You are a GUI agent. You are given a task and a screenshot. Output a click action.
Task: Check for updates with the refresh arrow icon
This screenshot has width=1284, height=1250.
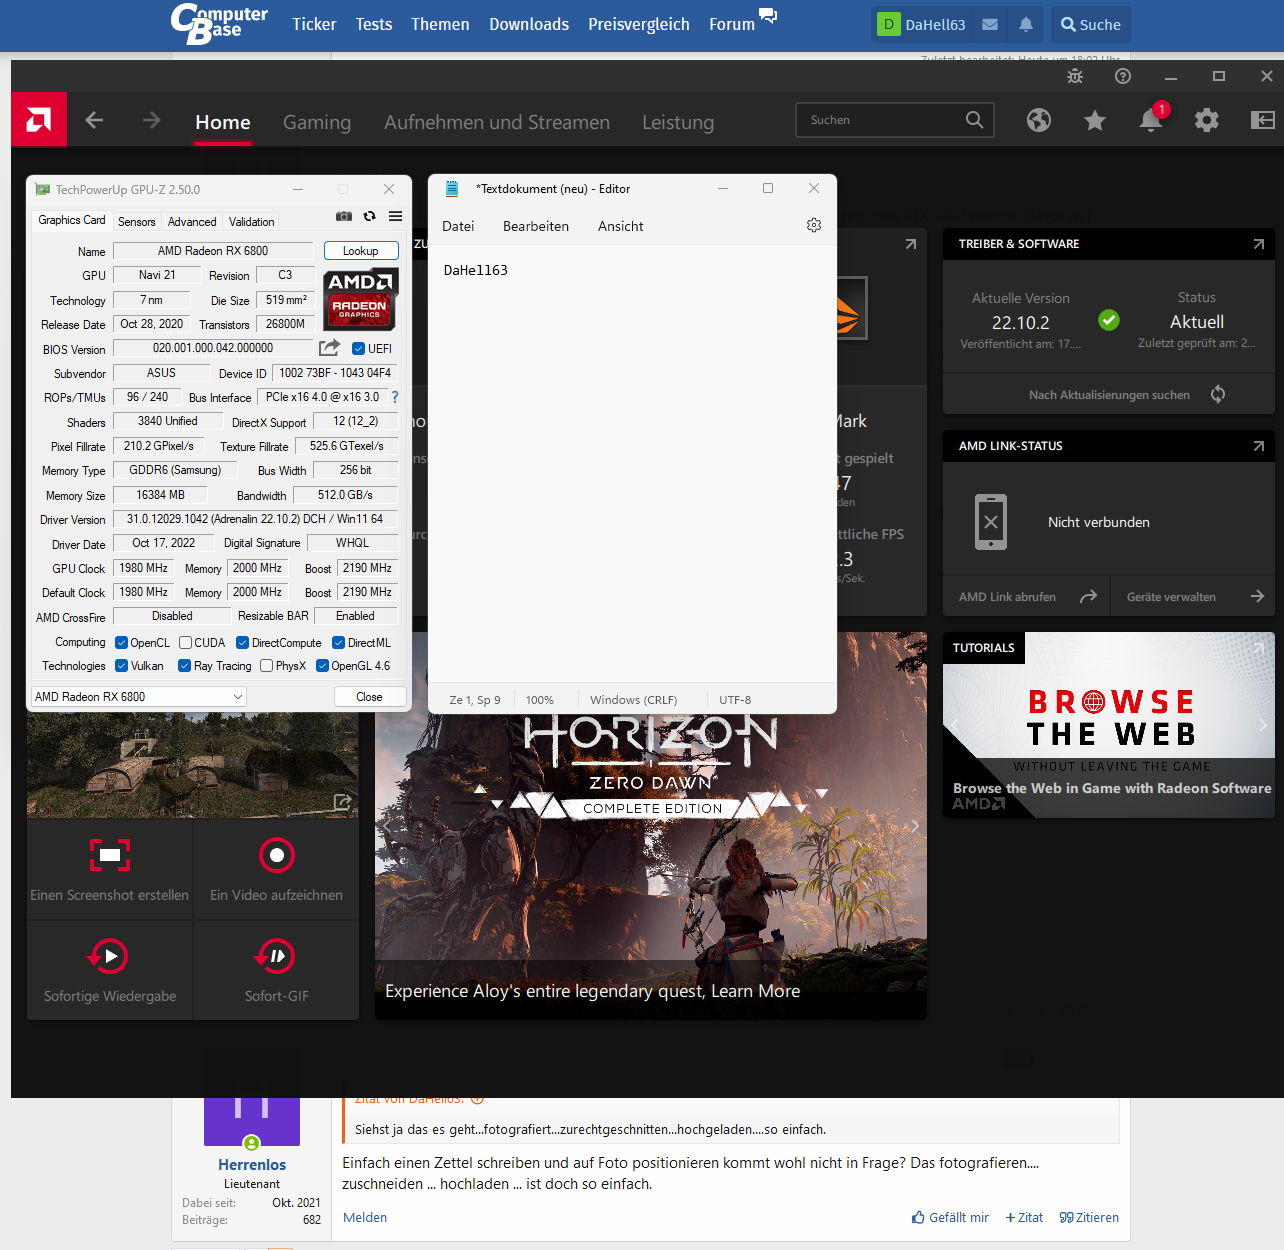1218,394
